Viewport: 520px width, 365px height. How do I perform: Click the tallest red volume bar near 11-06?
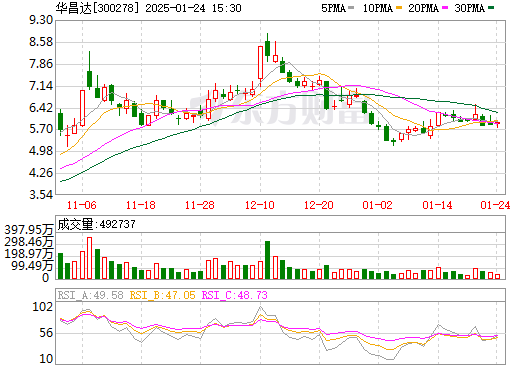coord(89,258)
